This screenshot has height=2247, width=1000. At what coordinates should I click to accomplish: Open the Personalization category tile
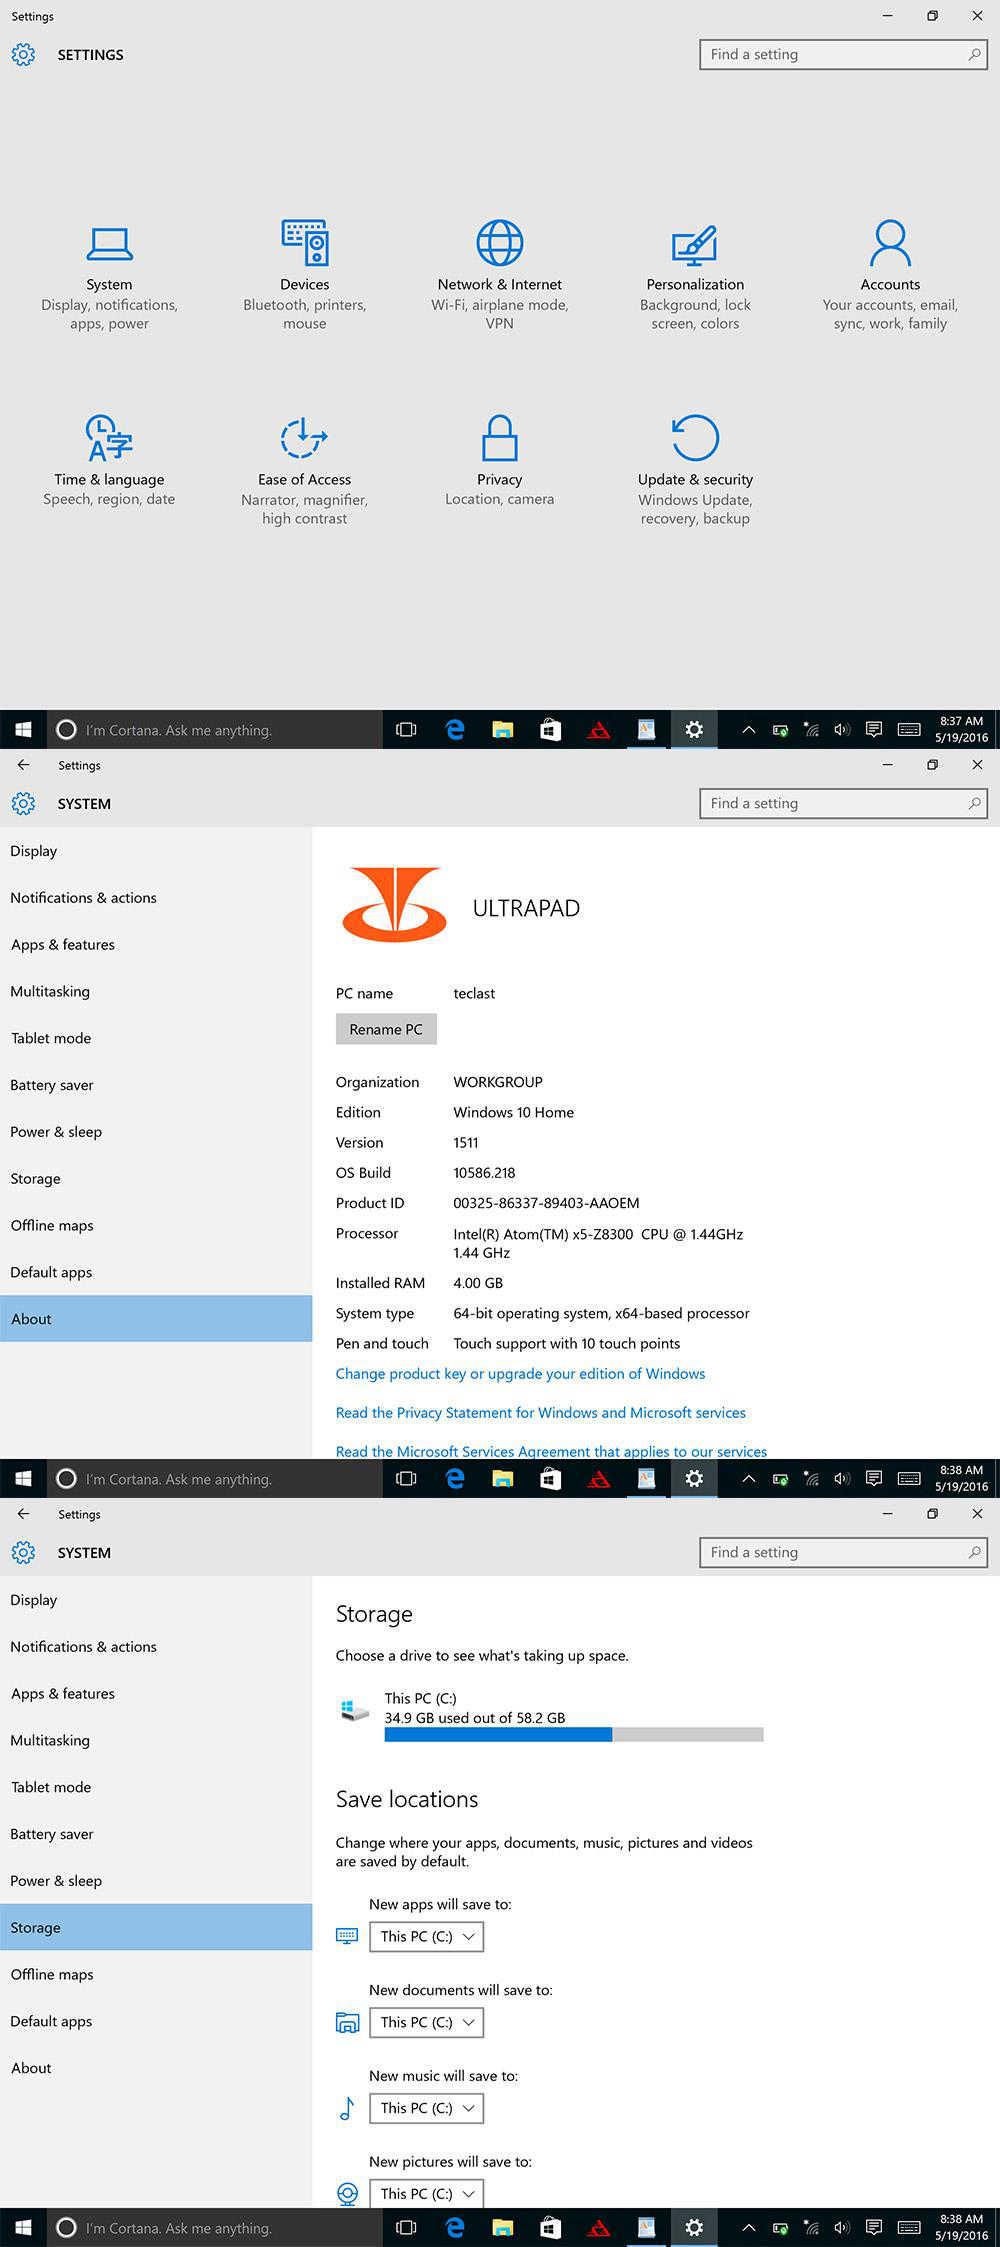pyautogui.click(x=695, y=277)
